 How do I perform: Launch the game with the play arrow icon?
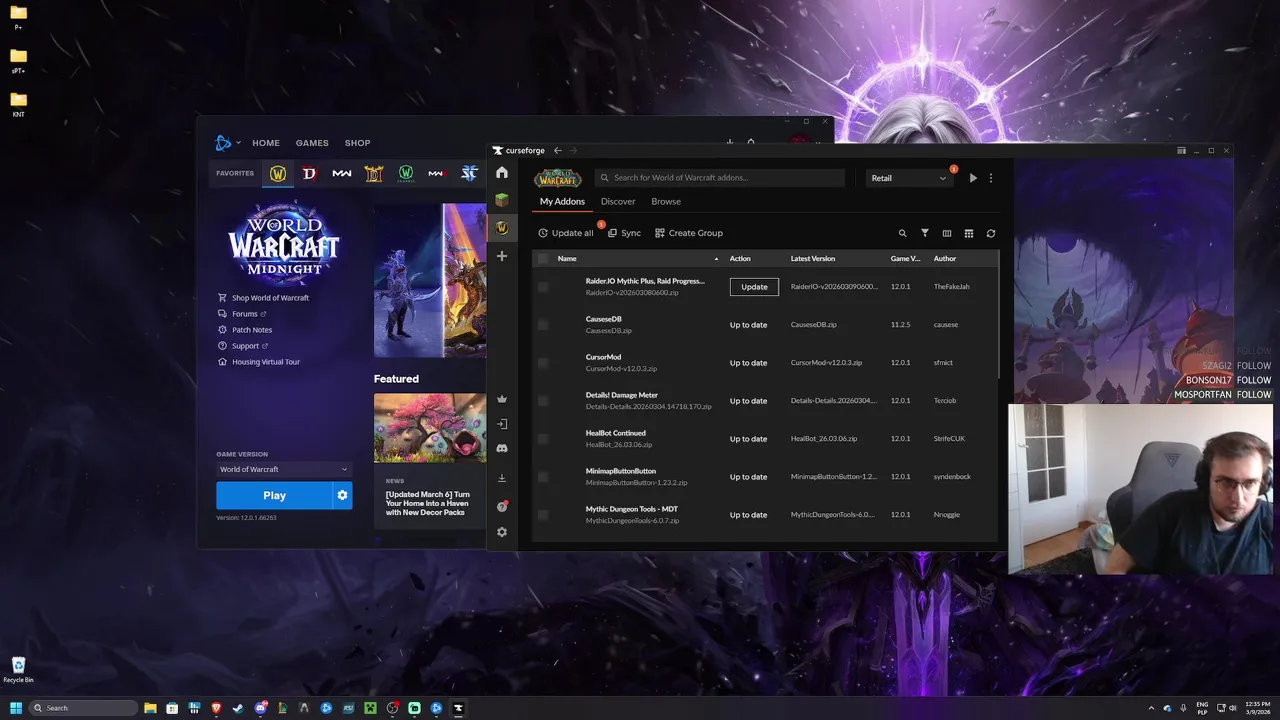(973, 178)
